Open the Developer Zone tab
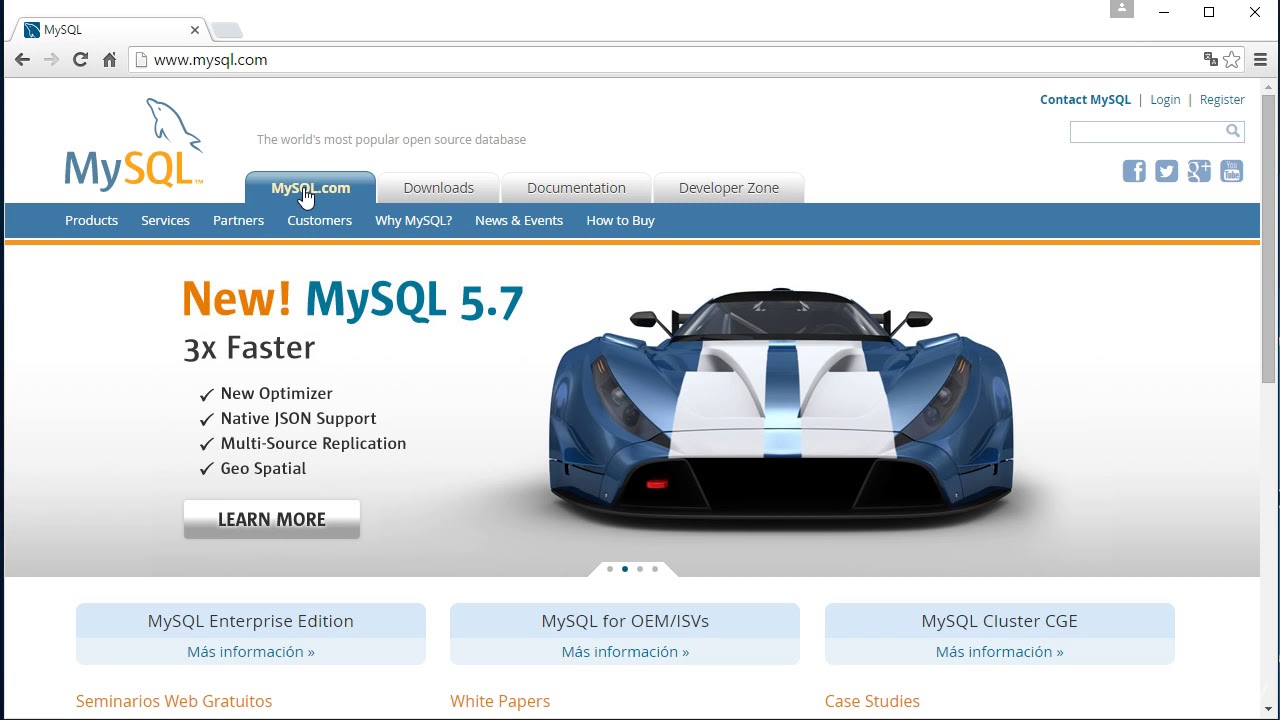 point(729,188)
